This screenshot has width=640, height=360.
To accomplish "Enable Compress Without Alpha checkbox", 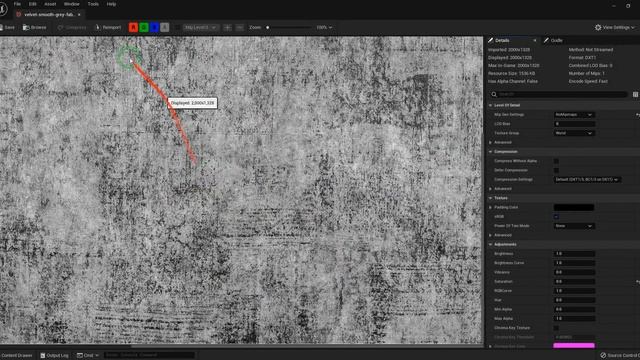I will tap(556, 161).
